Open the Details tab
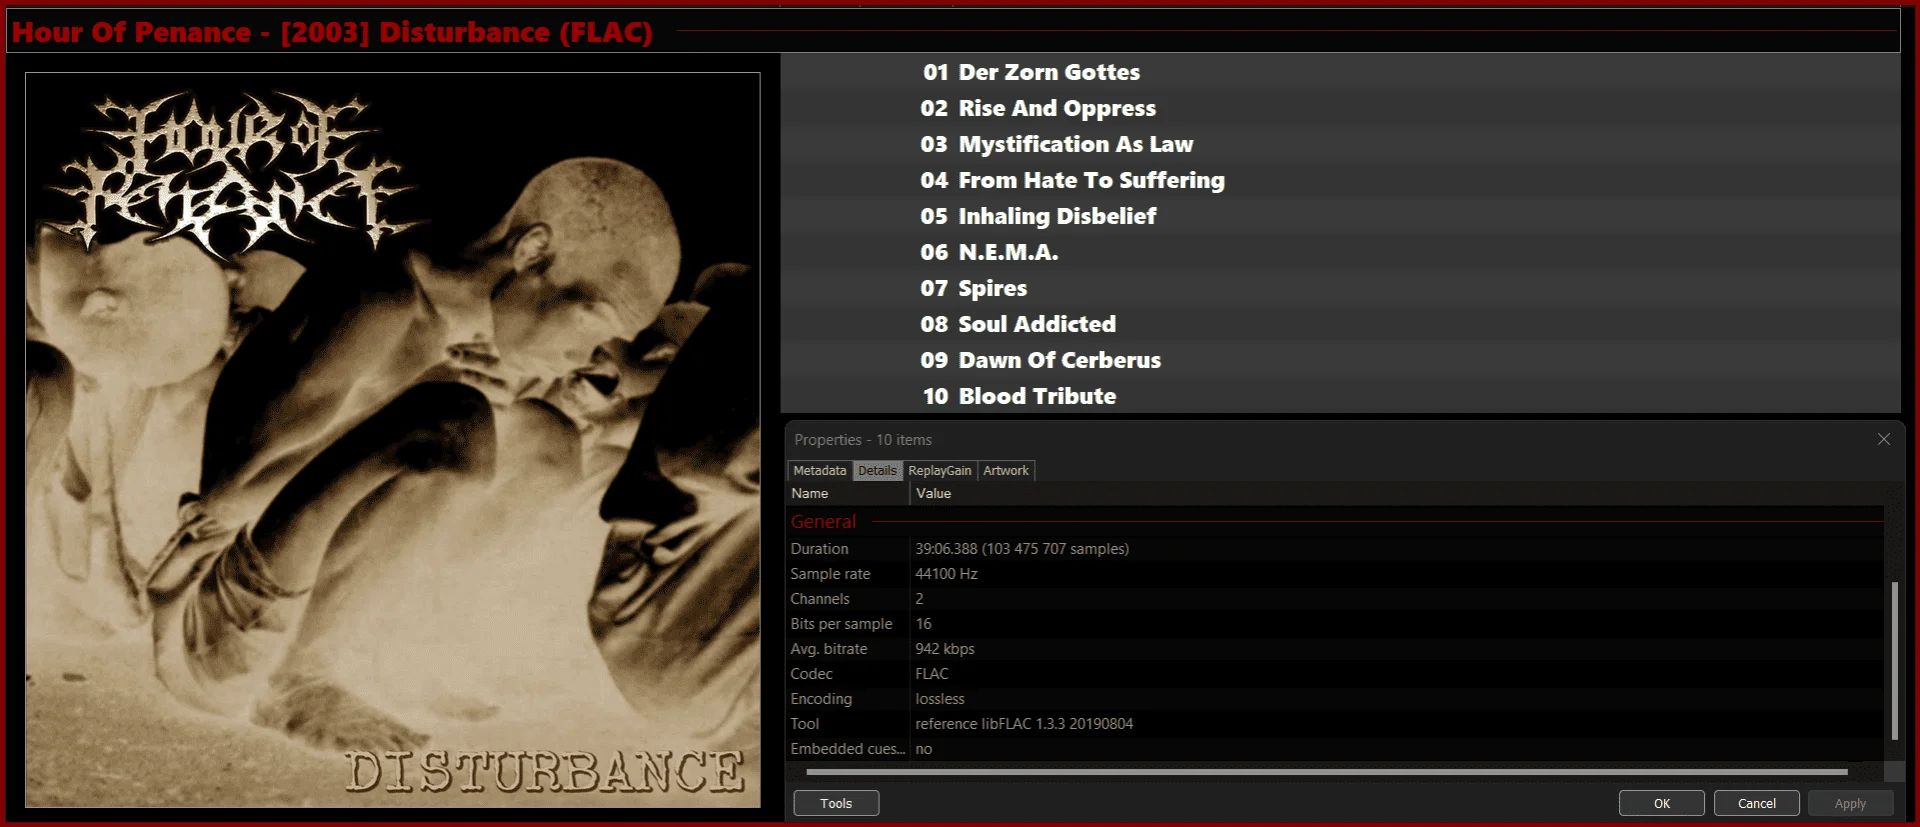This screenshot has width=1920, height=827. [x=877, y=470]
